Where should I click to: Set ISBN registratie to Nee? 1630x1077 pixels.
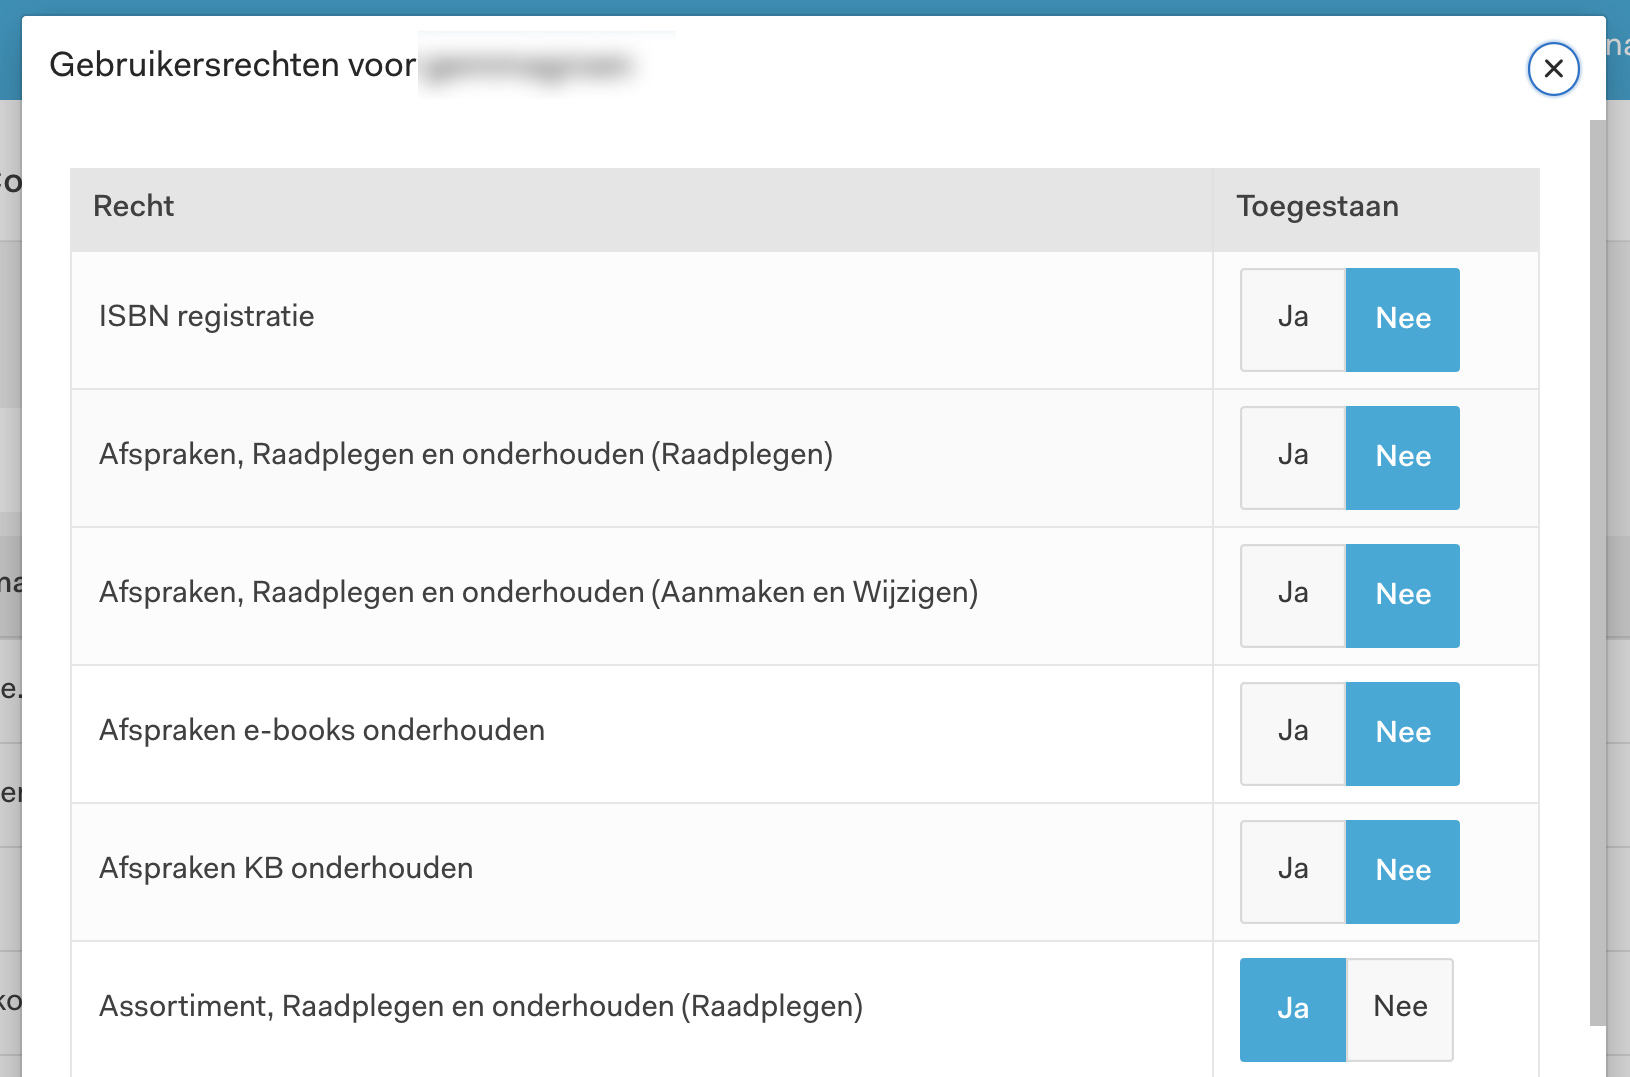click(1402, 319)
